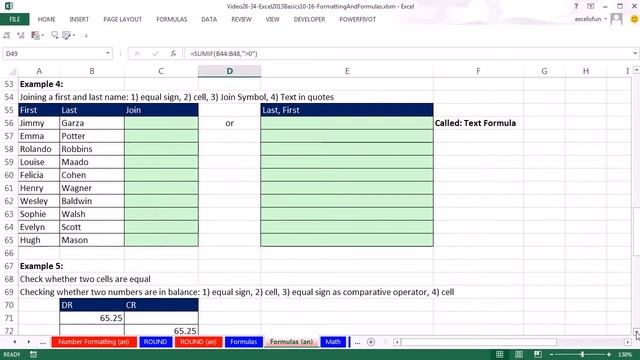This screenshot has width=640, height=360.
Task: Open the DATA ribbon tab
Action: (209, 19)
